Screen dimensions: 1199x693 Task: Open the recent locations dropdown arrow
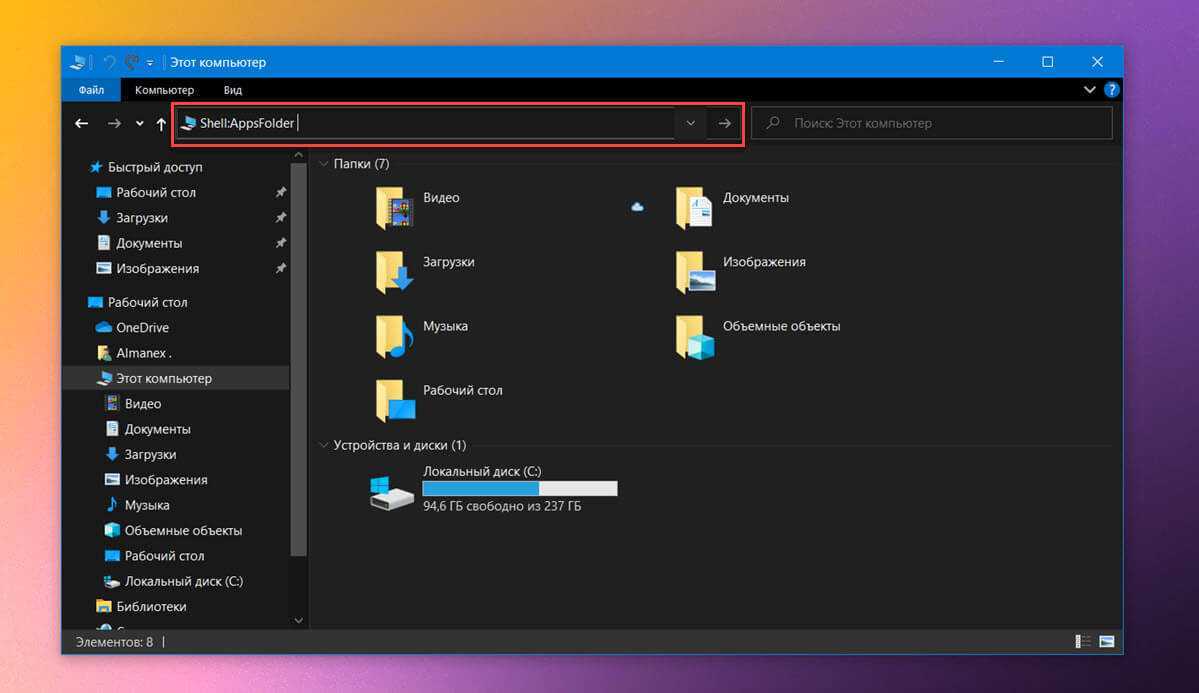click(x=138, y=124)
